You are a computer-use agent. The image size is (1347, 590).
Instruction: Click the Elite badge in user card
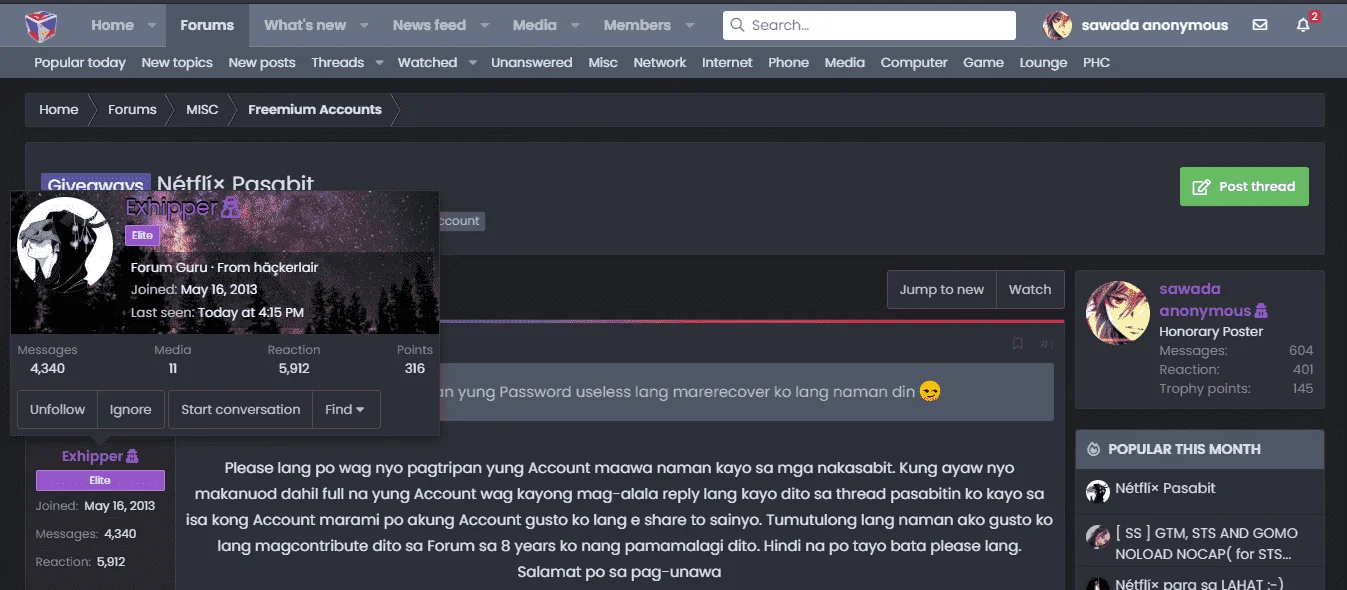[x=142, y=235]
